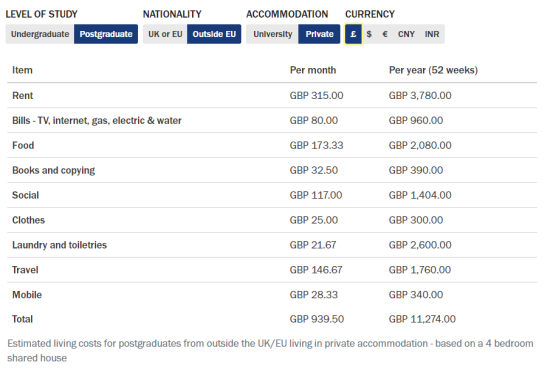Image resolution: width=554 pixels, height=380 pixels.
Task: Choose University accommodation option
Action: tap(272, 34)
